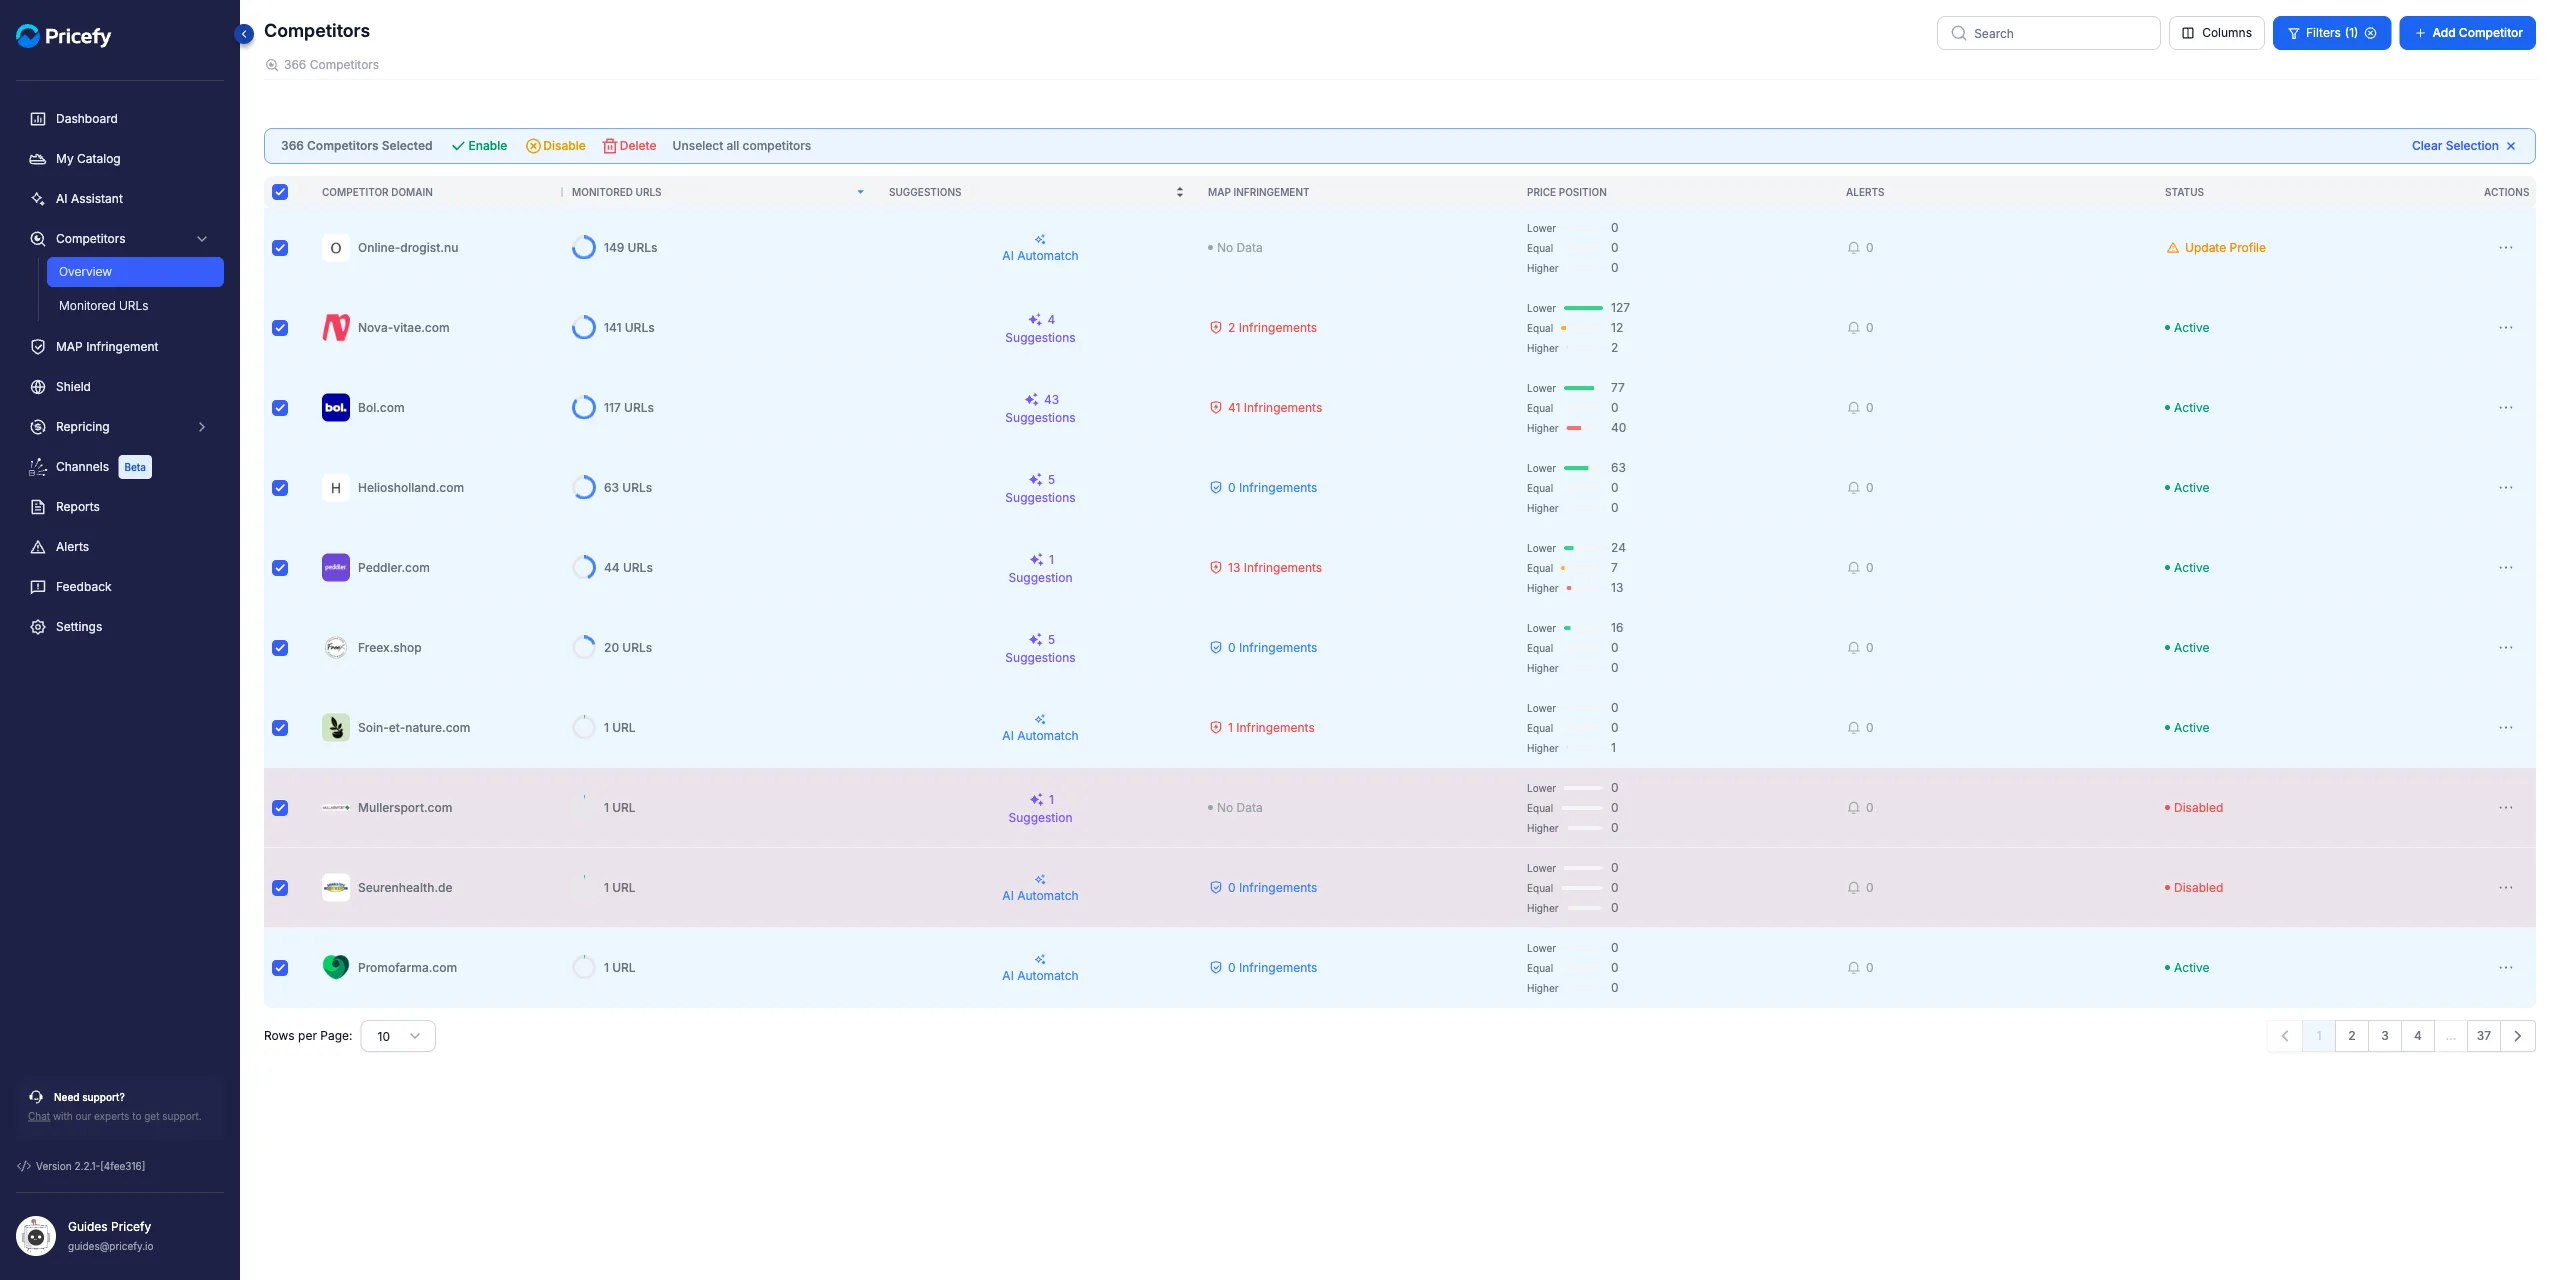
Task: Click the Bol.com logo icon
Action: (336, 408)
